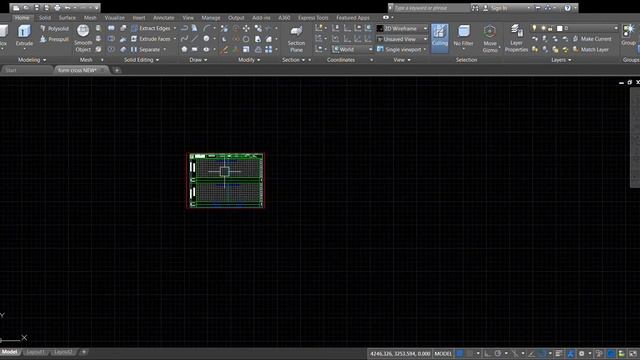The height and width of the screenshot is (360, 640).
Task: Click the Move tool in Modify panel
Action: (246, 28)
